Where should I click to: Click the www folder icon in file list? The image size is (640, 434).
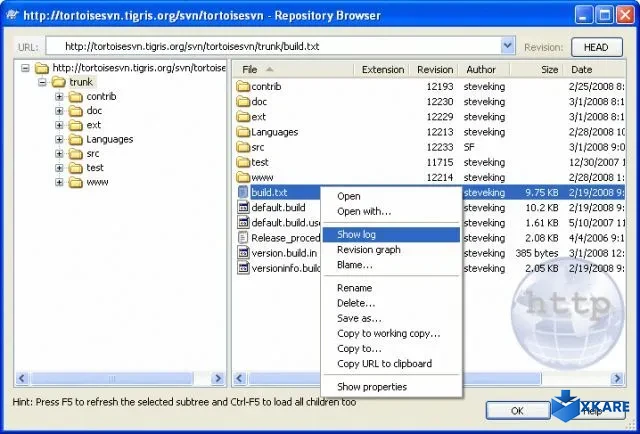(243, 177)
